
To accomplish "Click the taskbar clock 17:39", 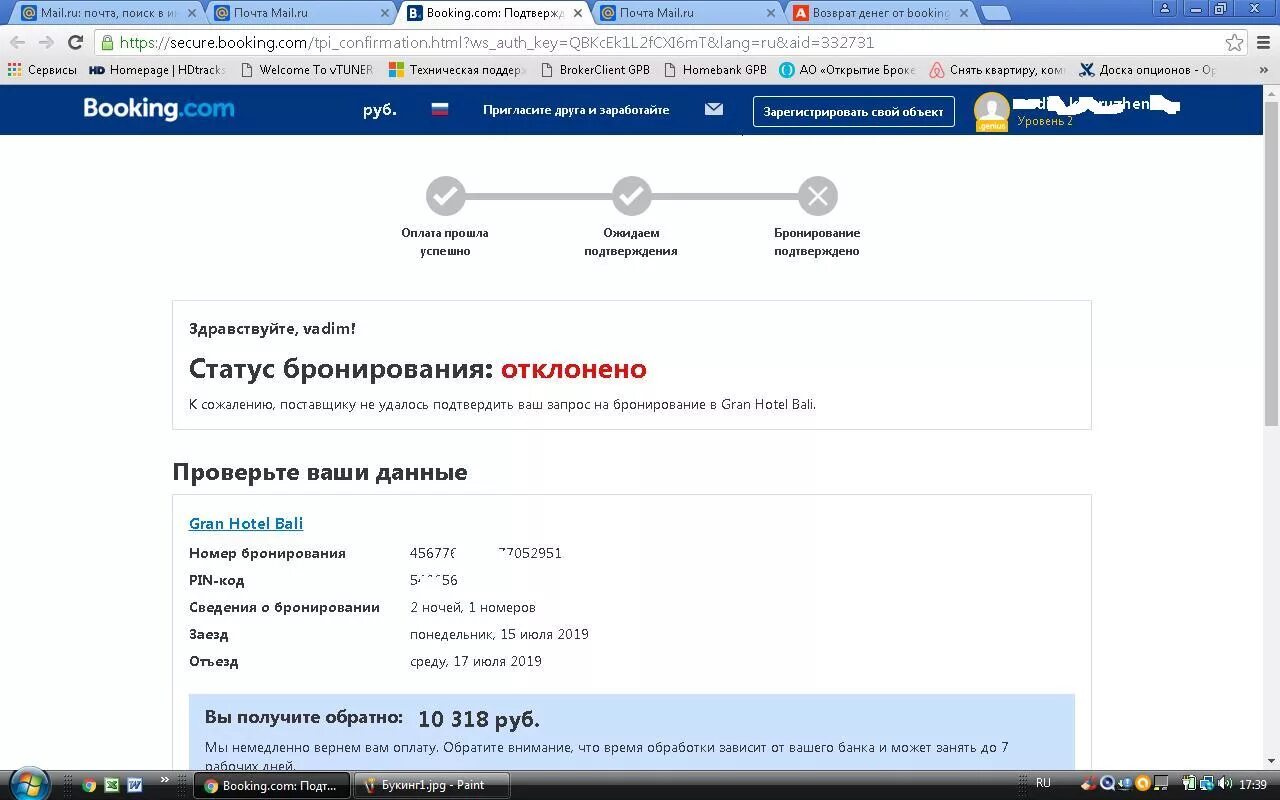I will (x=1253, y=784).
